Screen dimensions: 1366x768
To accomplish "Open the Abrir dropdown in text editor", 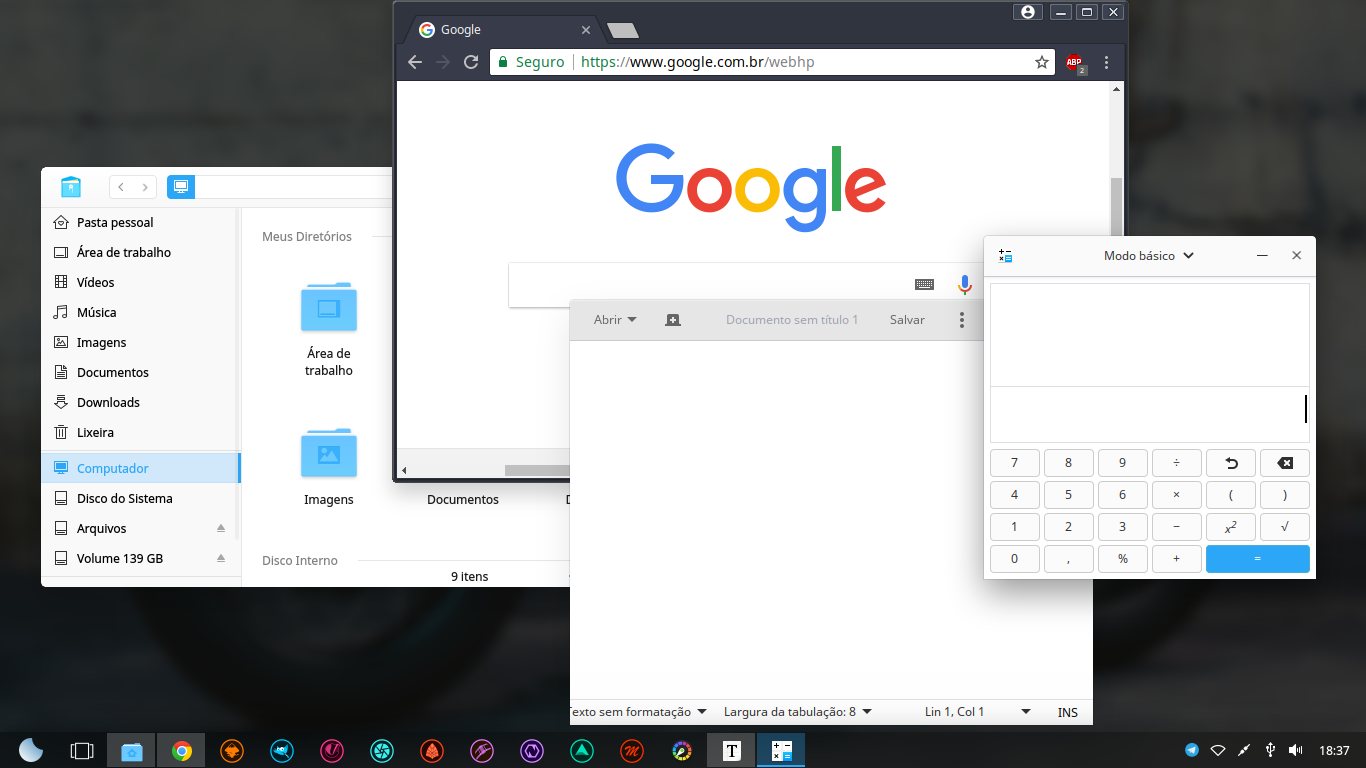I will click(x=615, y=320).
